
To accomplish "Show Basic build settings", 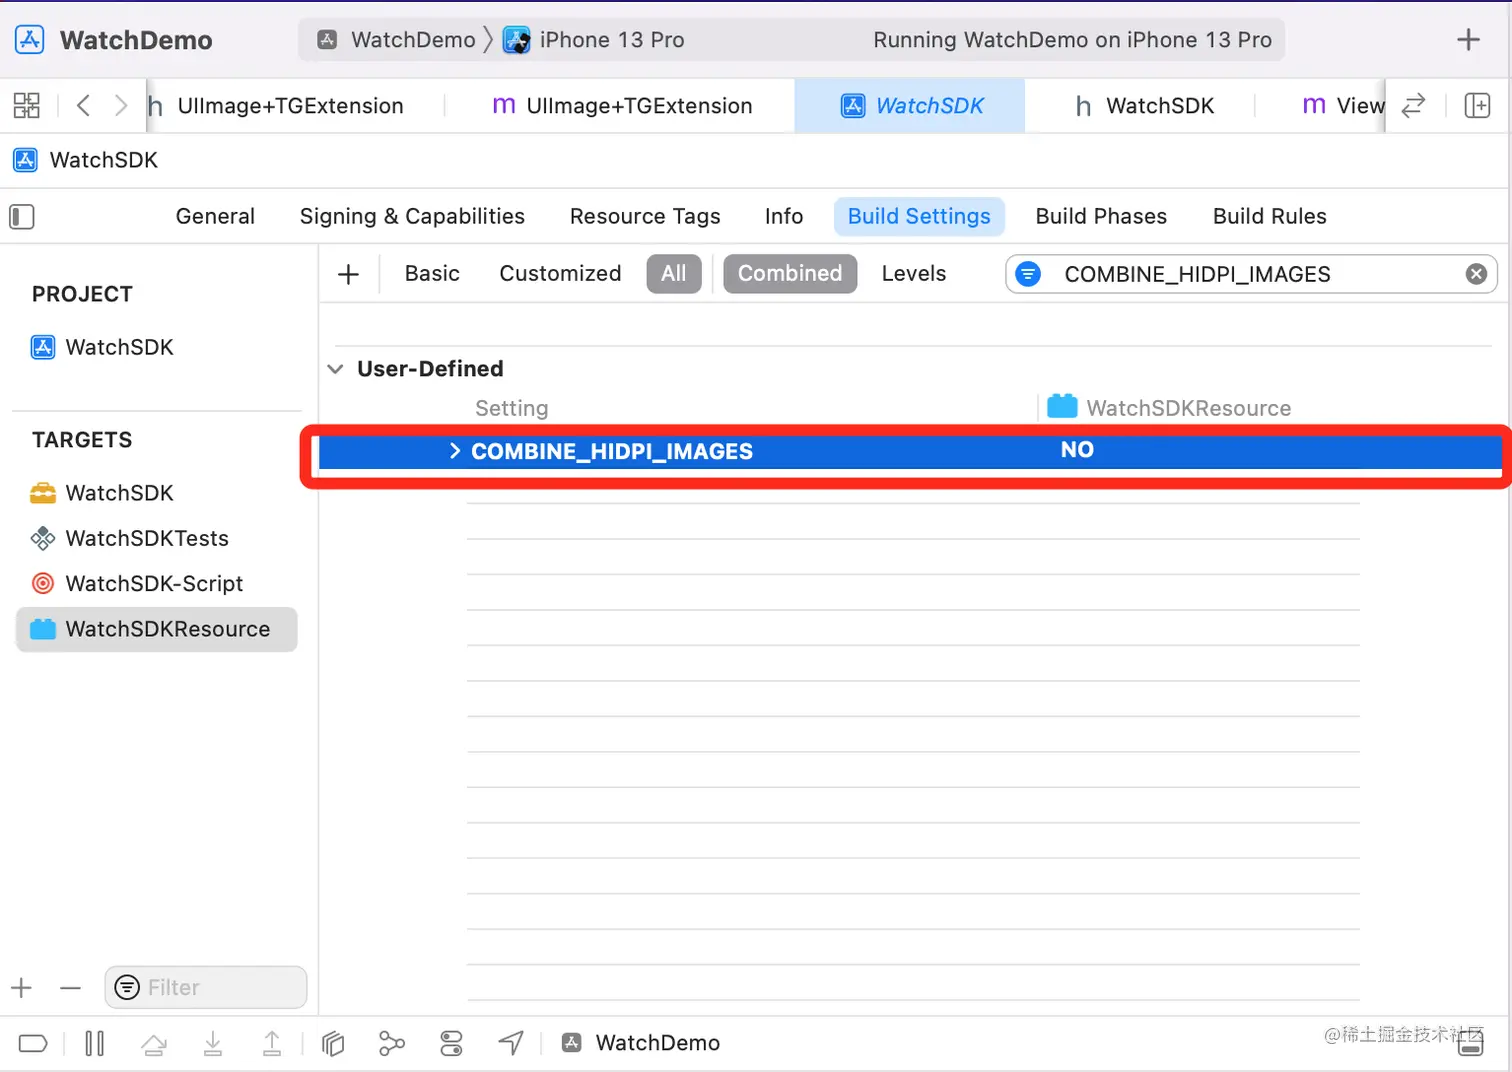I will [432, 274].
